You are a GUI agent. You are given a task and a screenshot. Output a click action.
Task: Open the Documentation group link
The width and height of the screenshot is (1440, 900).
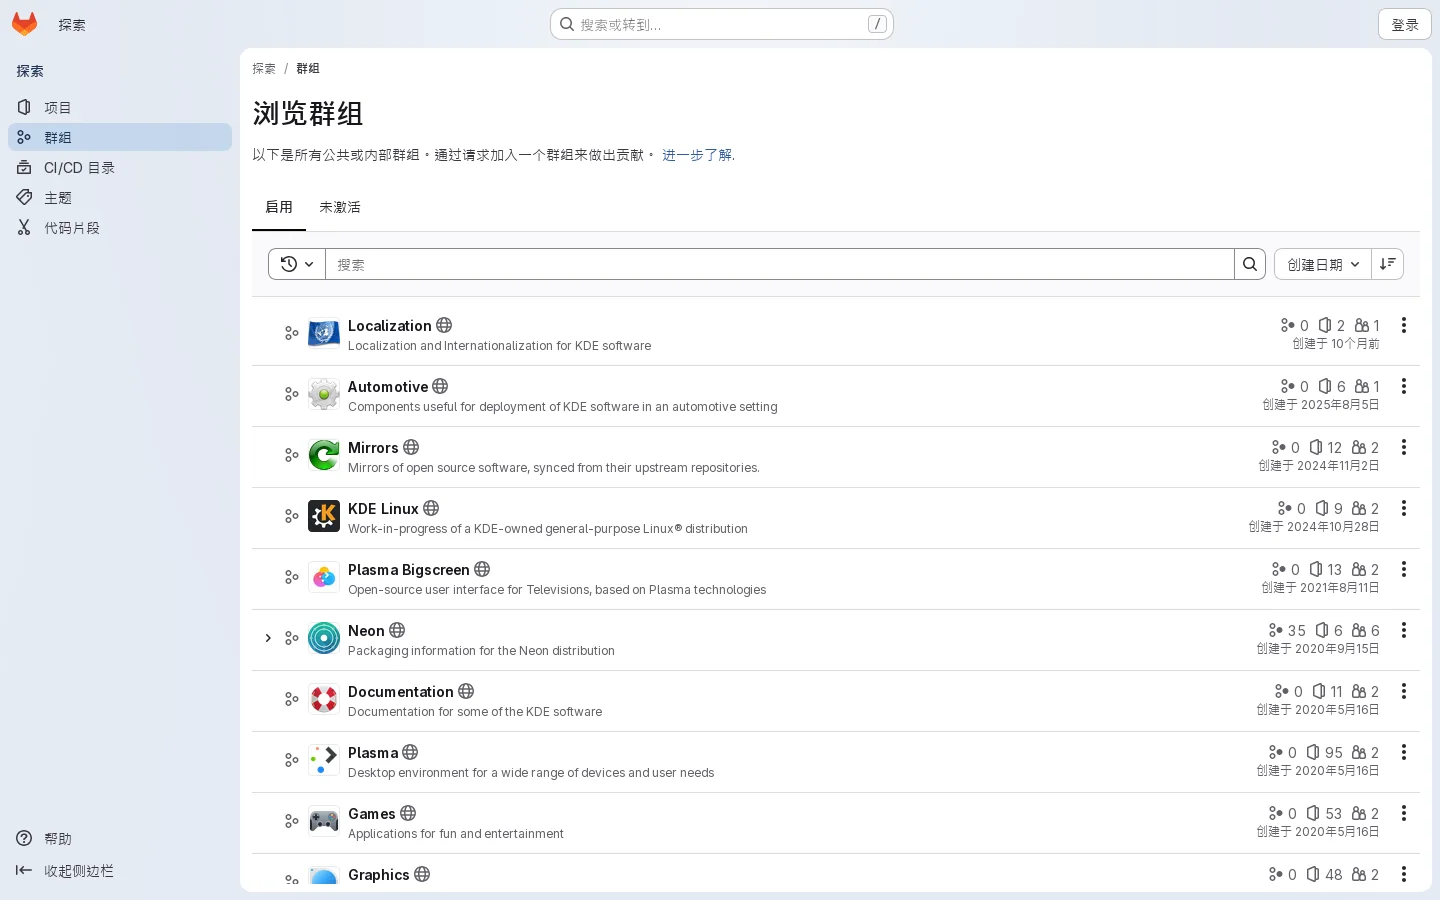[x=400, y=692]
